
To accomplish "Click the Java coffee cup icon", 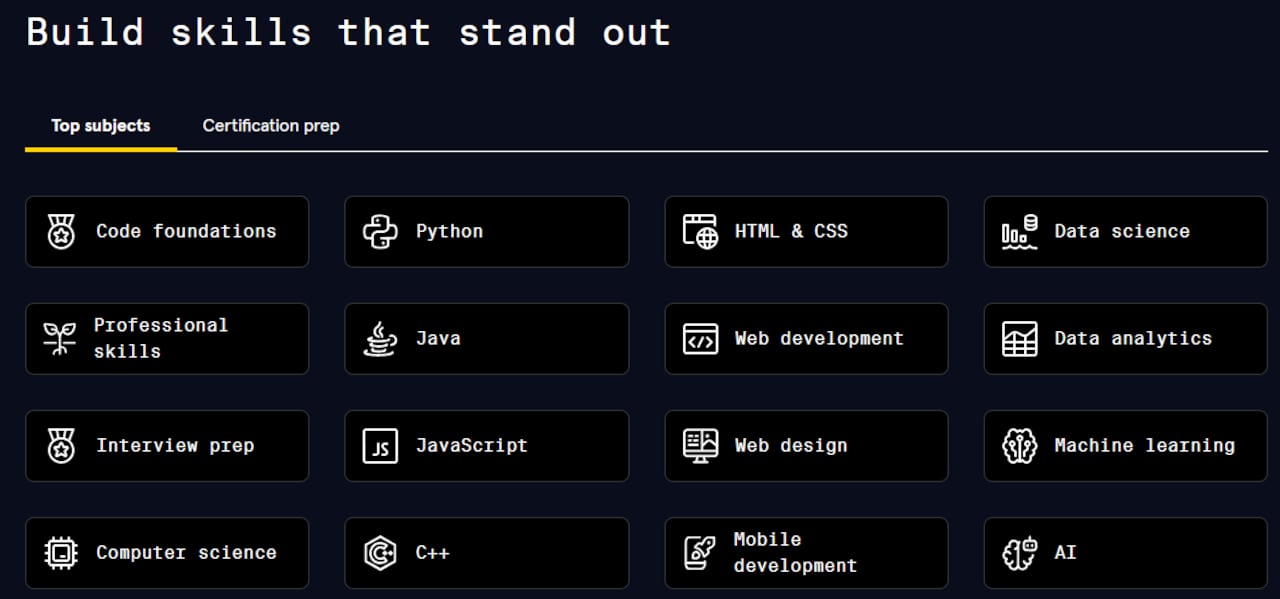I will pos(380,339).
